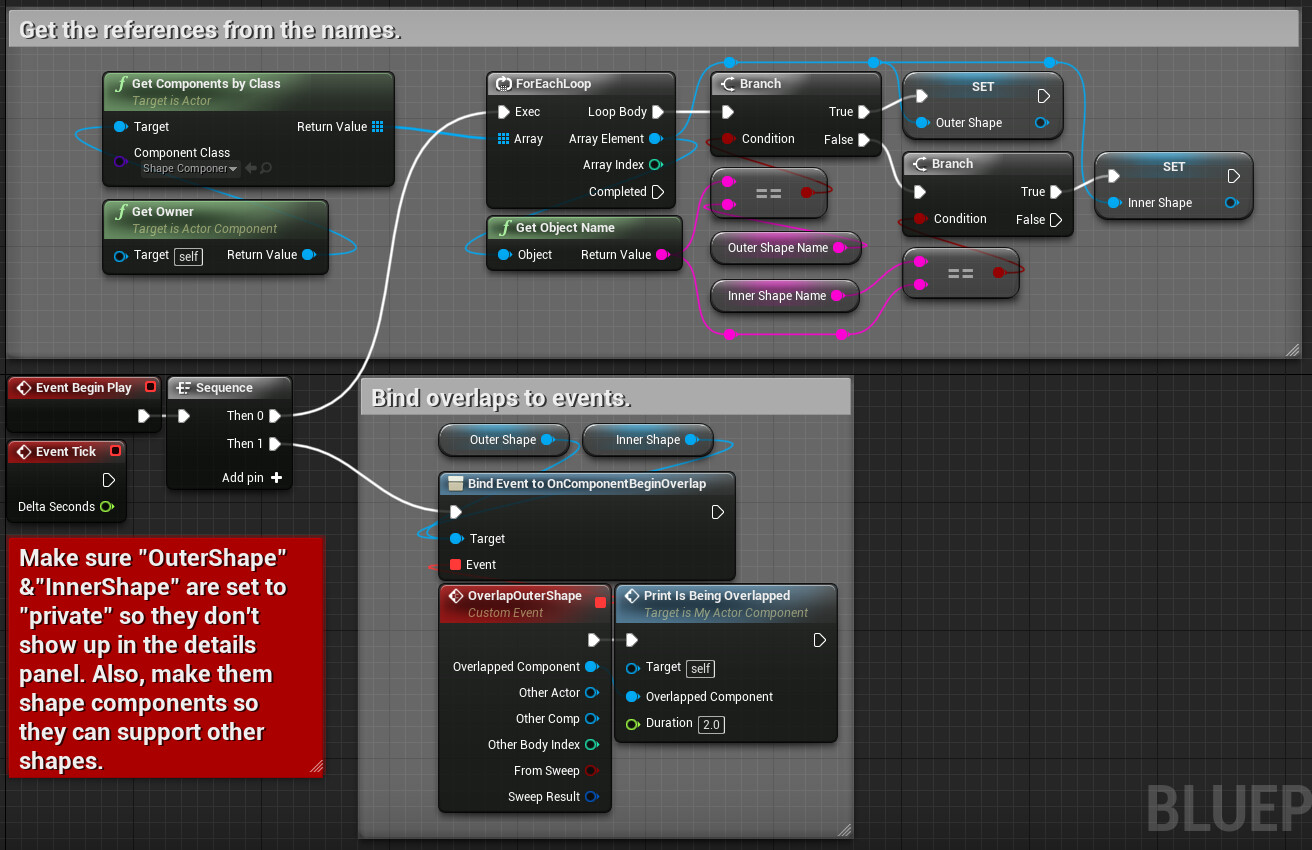The height and width of the screenshot is (850, 1312).
Task: Select the Inner Shape Name variable node
Action: coord(786,296)
